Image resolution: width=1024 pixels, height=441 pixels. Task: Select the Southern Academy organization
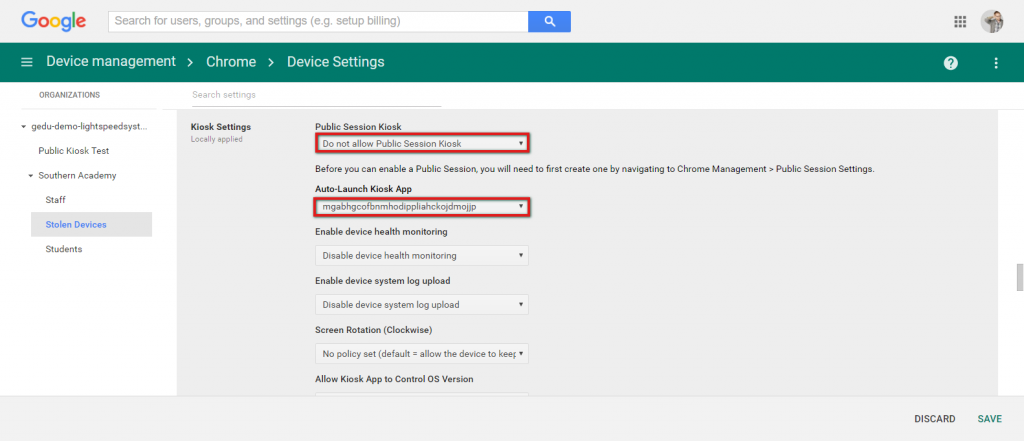pyautogui.click(x=78, y=176)
